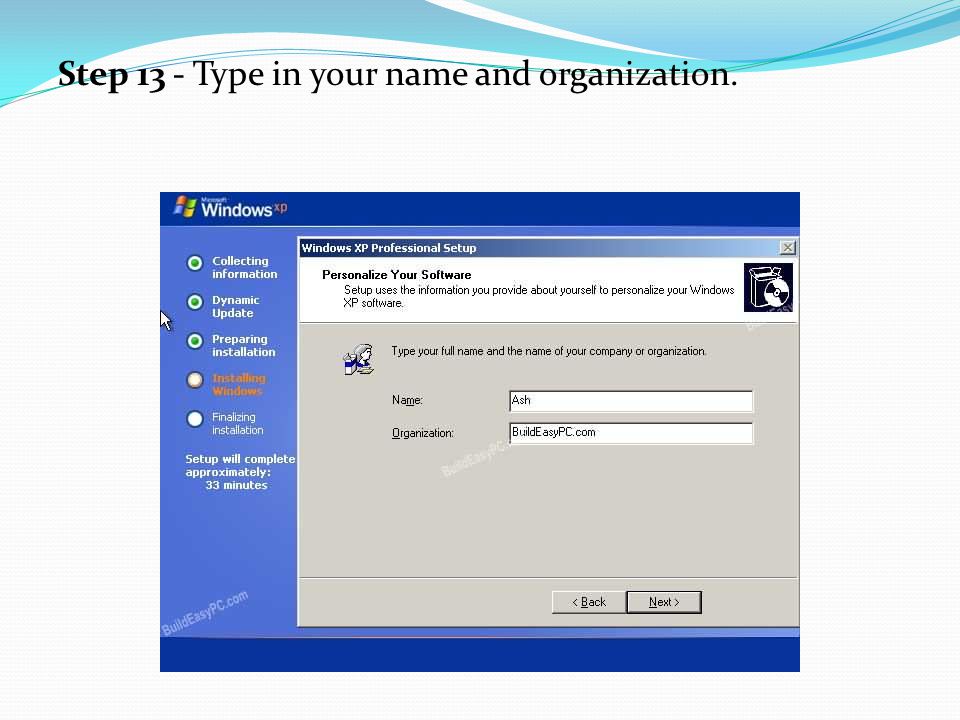Viewport: 960px width, 720px height.
Task: Click the software box and CD icon
Action: (768, 288)
